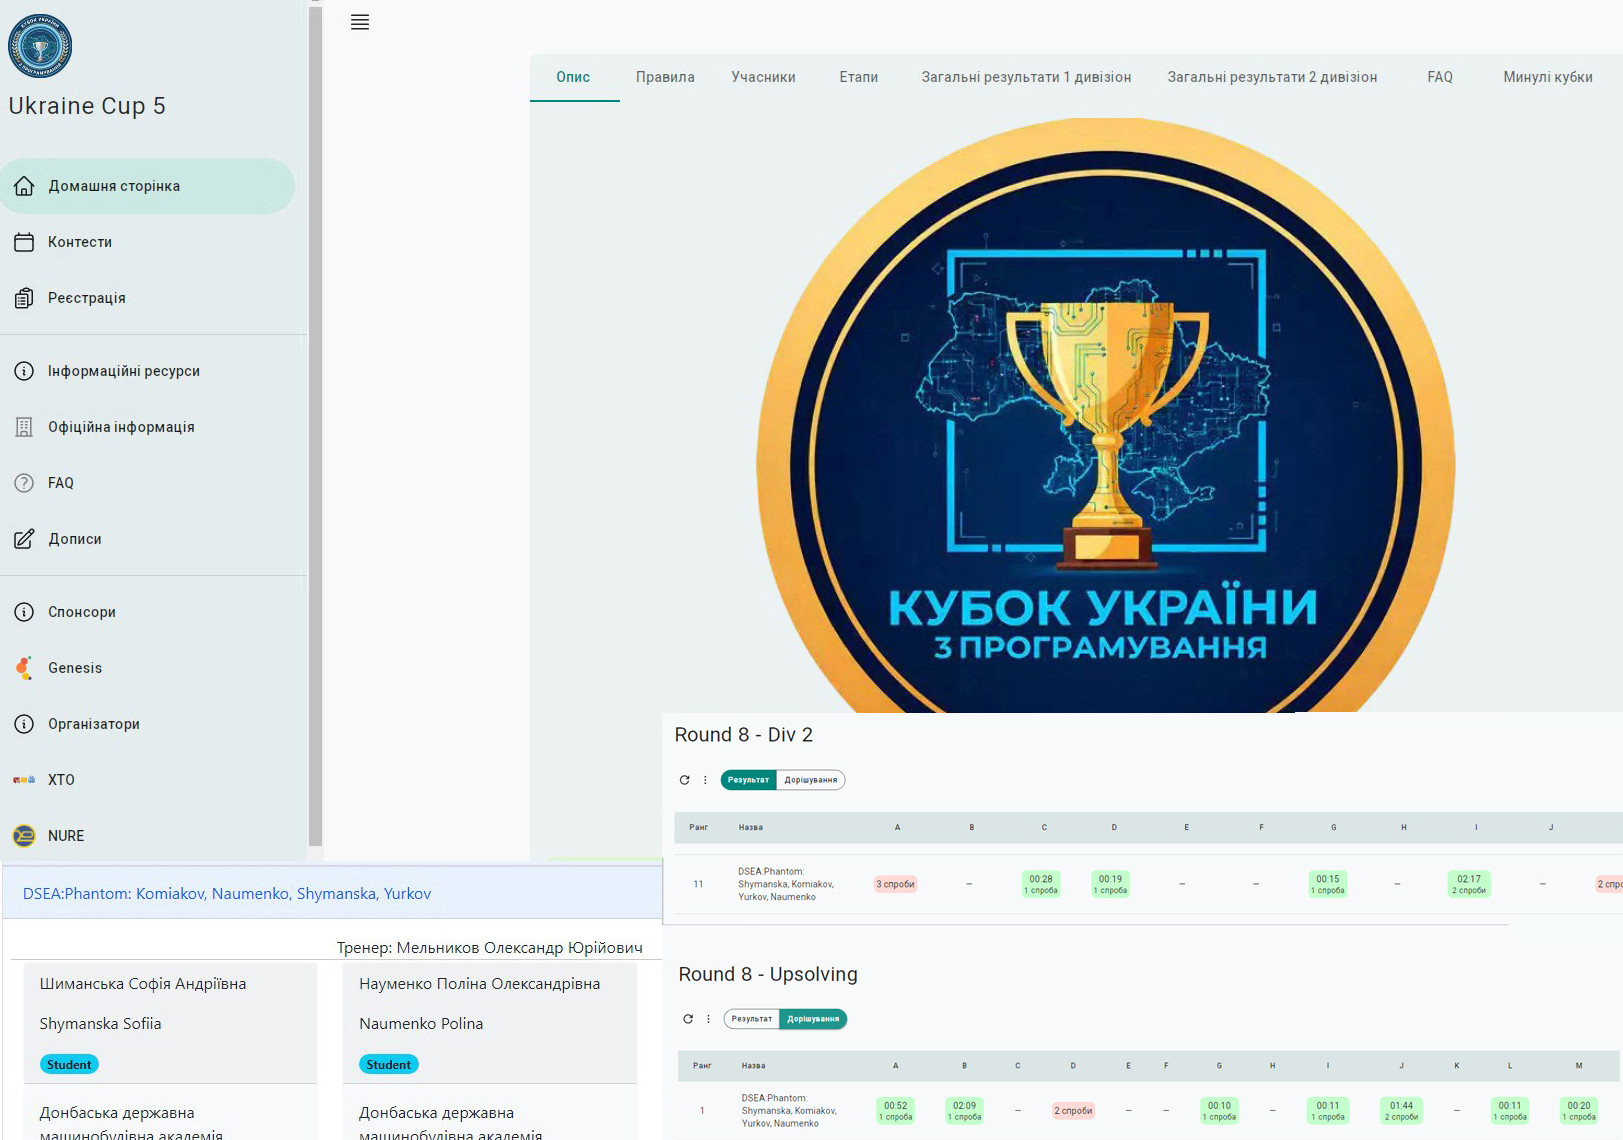
Task: Open the FAQ tab in top bar
Action: [x=1440, y=77]
